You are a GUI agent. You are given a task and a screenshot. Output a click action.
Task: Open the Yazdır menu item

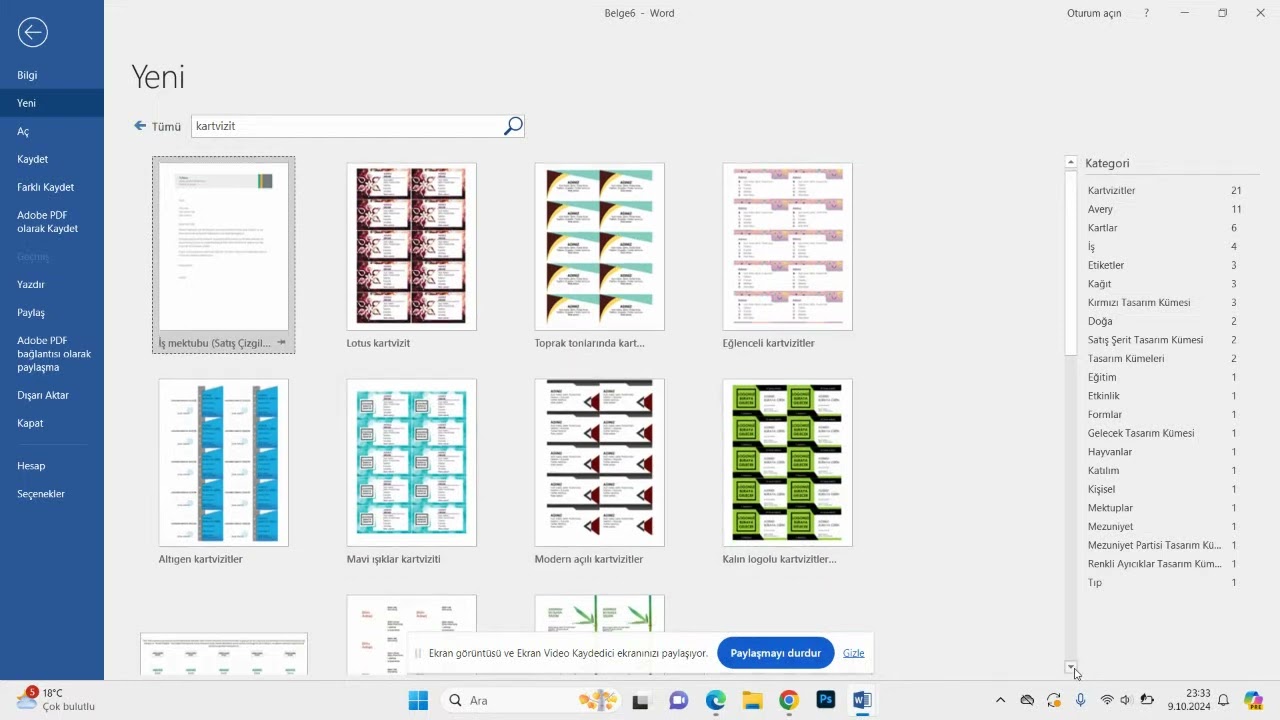pyautogui.click(x=52, y=285)
